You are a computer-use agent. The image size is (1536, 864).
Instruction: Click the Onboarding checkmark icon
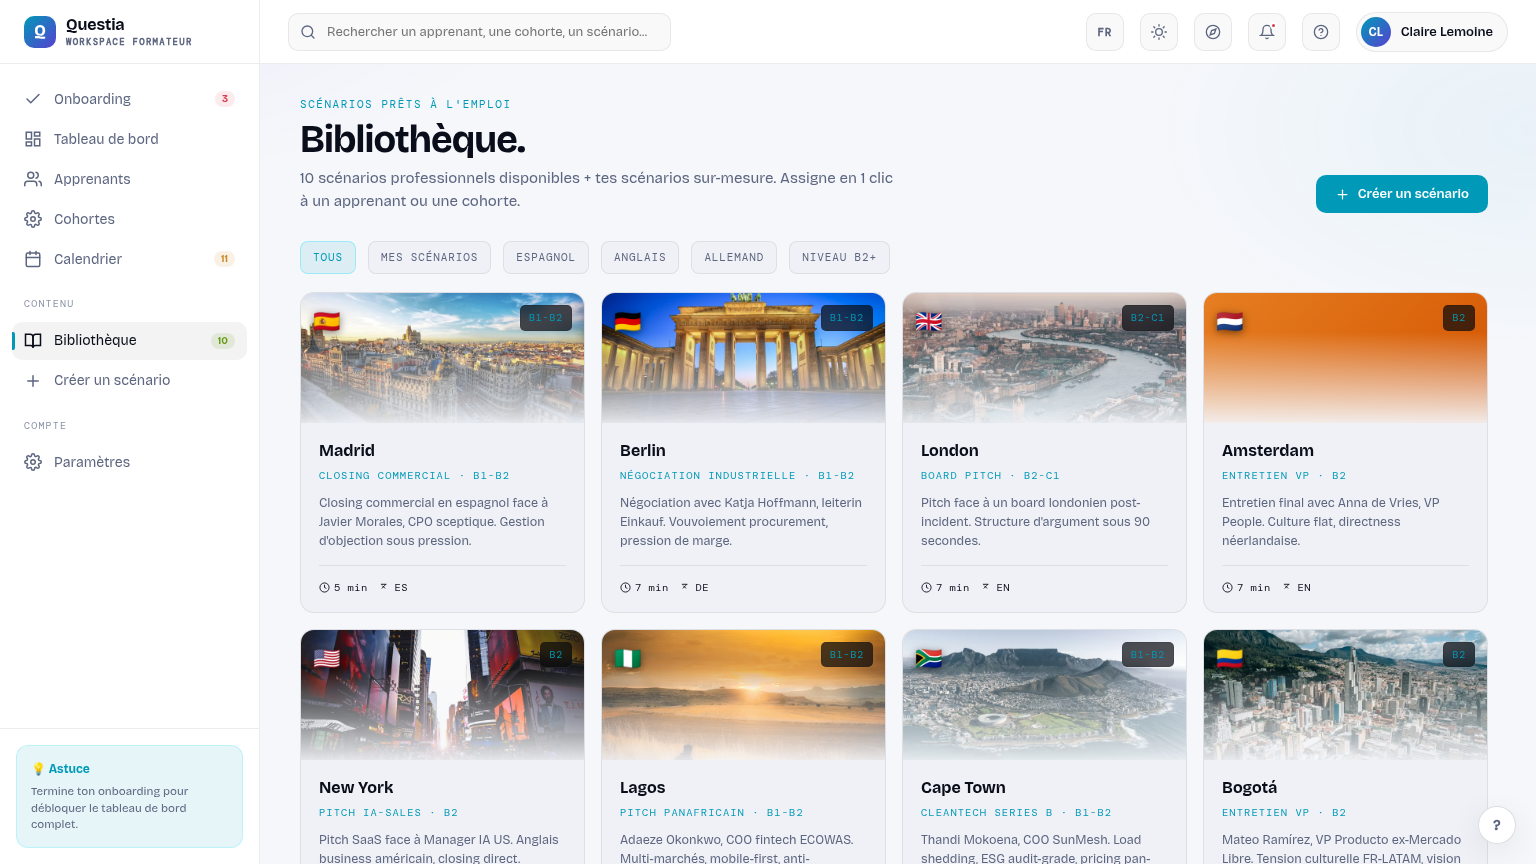pyautogui.click(x=33, y=99)
